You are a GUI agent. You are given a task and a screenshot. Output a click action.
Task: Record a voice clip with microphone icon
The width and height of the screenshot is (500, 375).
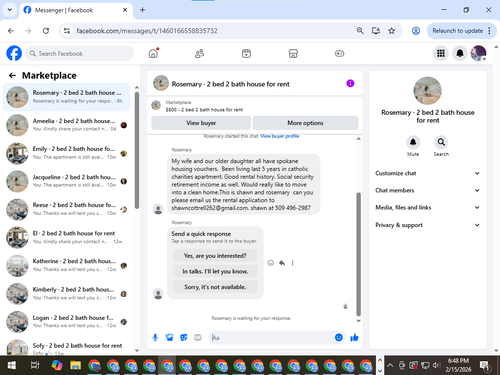coord(155,338)
